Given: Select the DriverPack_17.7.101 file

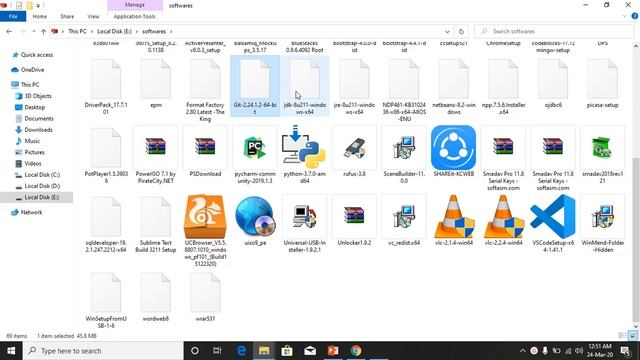Looking at the screenshot, I should tap(106, 86).
